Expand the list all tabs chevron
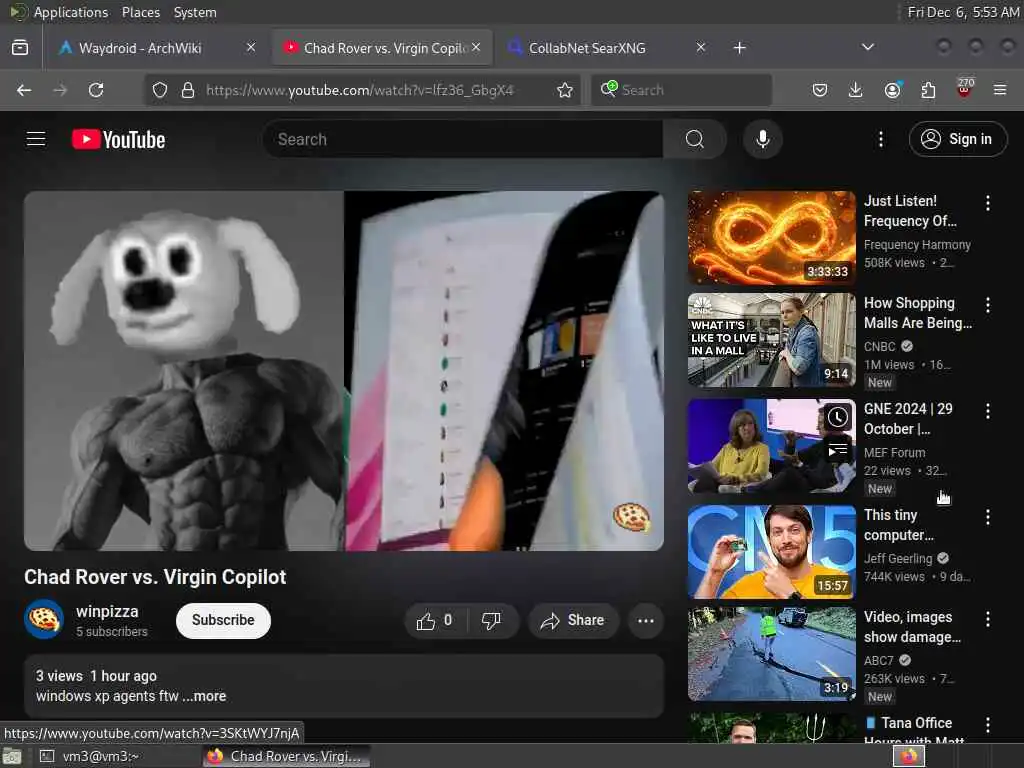Screen dimensions: 1024x768 click(867, 47)
